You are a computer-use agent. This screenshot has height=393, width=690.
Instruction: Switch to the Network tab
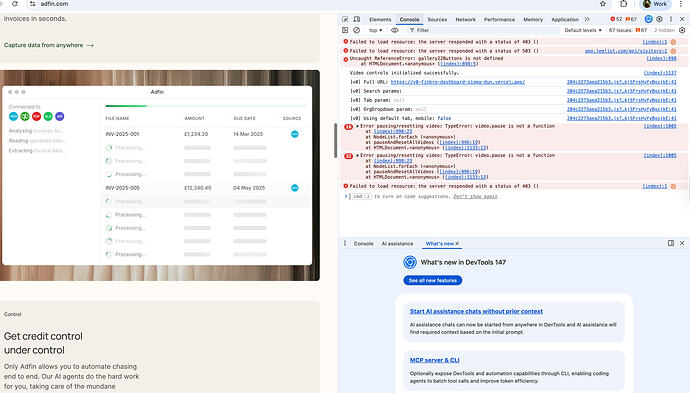466,20
